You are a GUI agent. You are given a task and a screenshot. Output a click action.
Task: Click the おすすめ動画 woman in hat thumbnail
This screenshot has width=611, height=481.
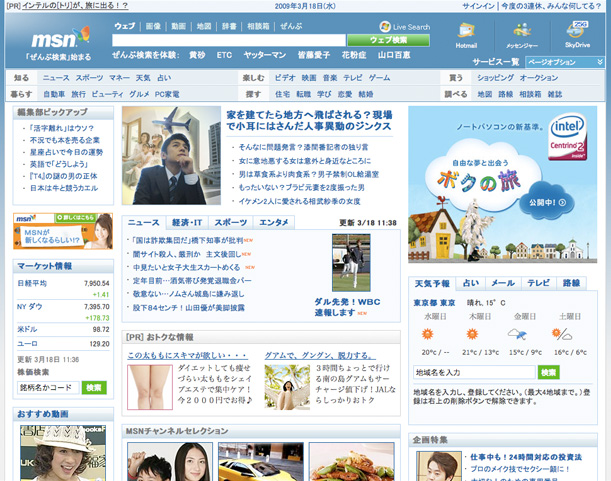63,453
